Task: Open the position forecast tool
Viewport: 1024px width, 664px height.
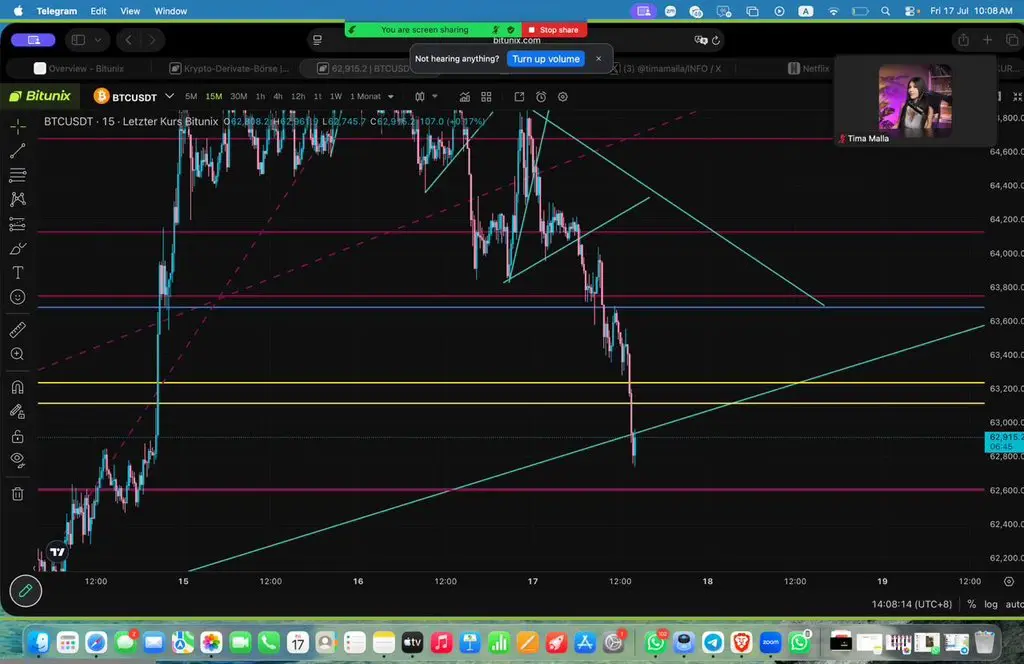Action: coord(18,224)
